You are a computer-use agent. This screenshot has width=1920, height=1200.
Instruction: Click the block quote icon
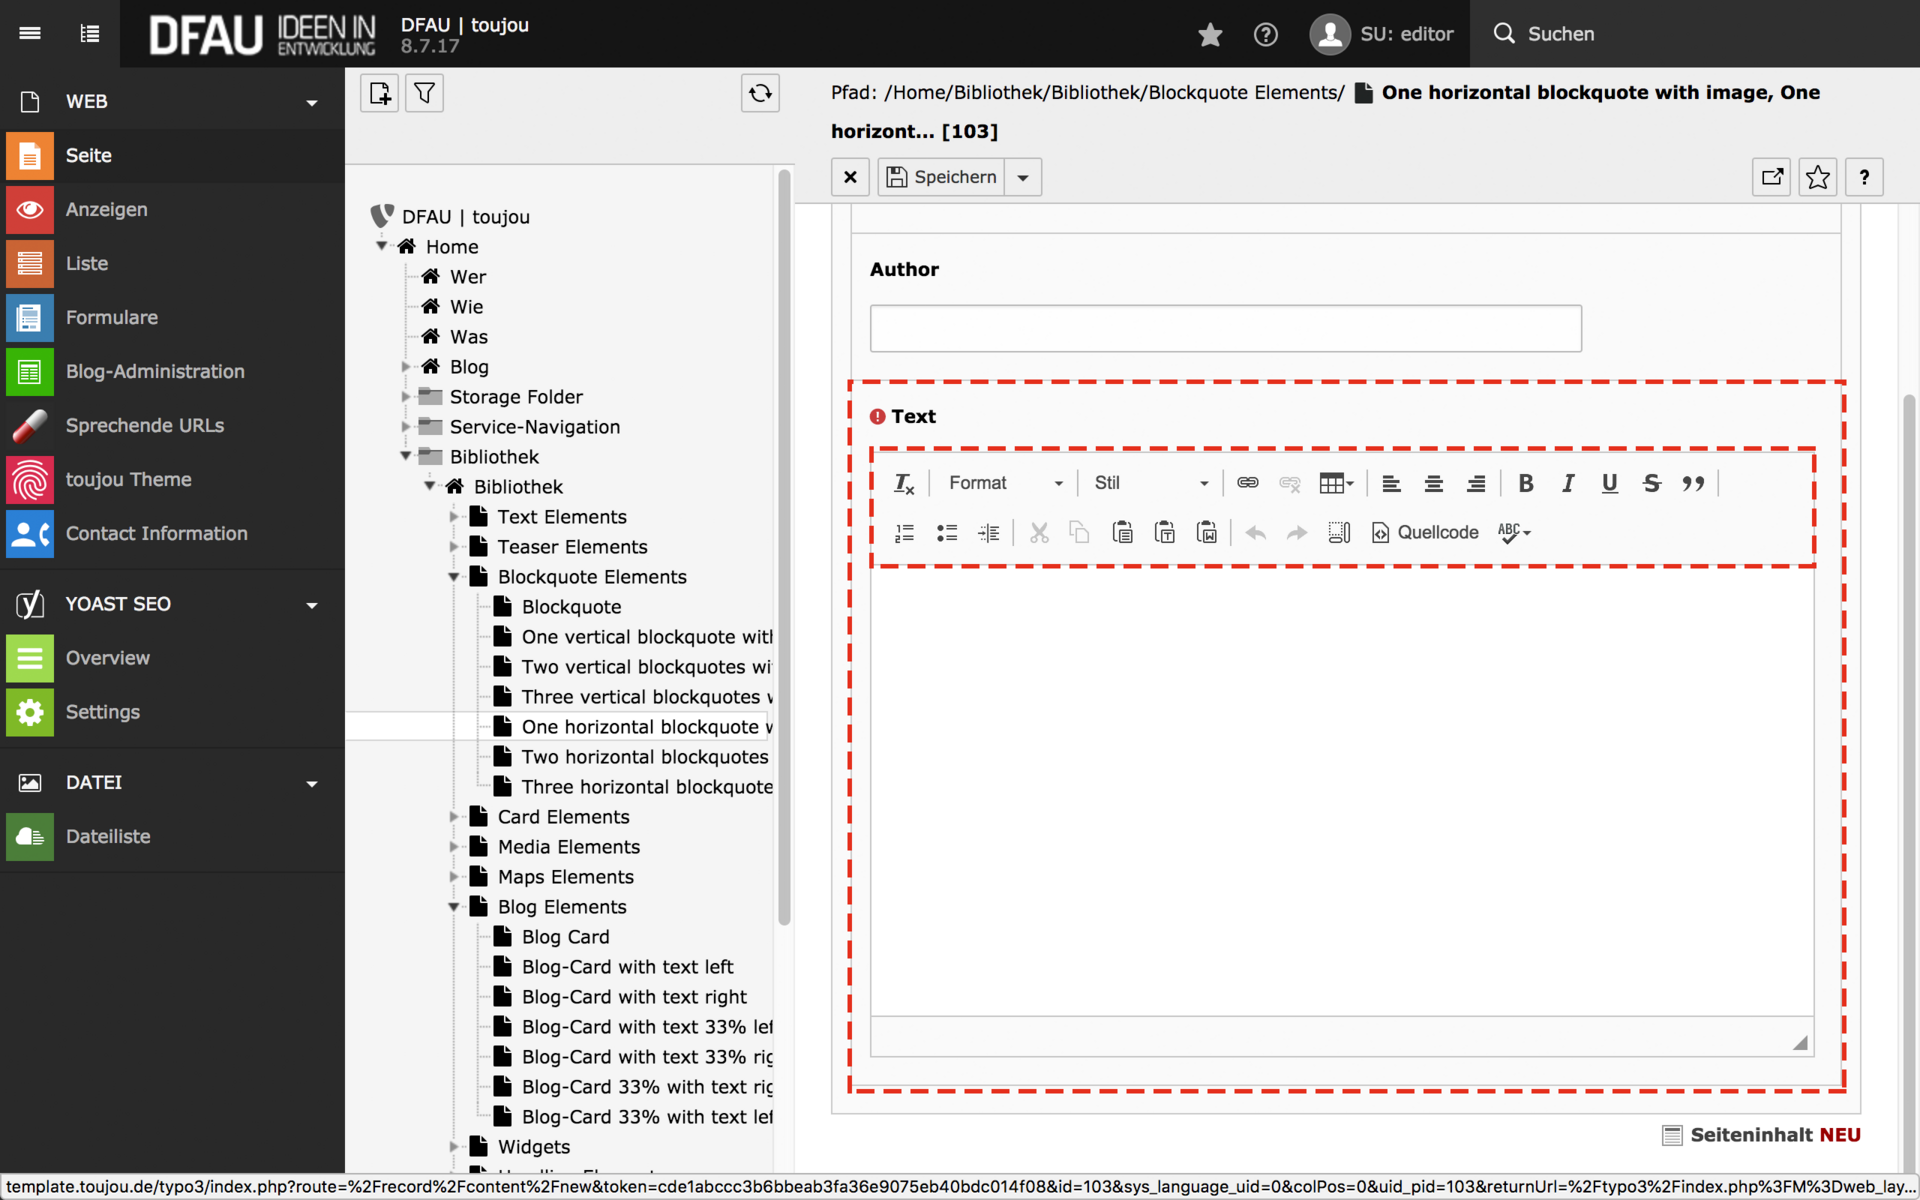pos(1693,484)
